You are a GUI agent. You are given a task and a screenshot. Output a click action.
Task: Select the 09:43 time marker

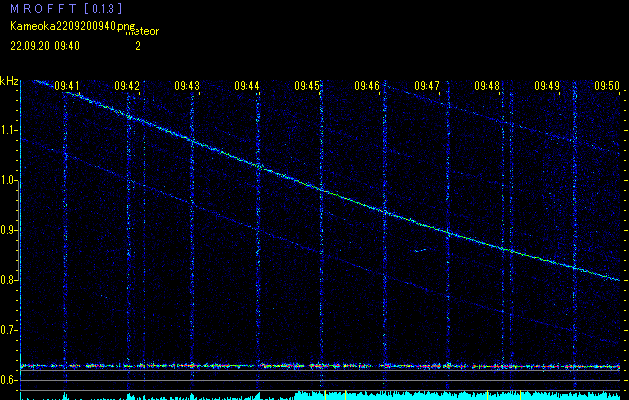[187, 86]
